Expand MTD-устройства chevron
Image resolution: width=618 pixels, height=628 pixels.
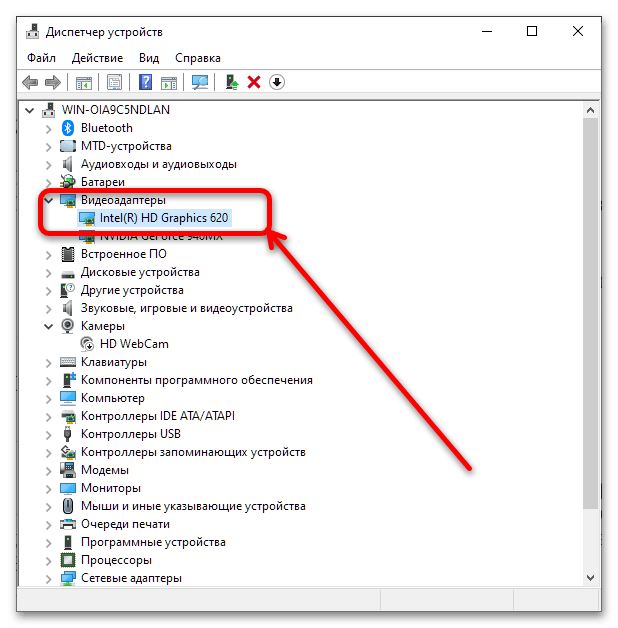click(x=48, y=147)
